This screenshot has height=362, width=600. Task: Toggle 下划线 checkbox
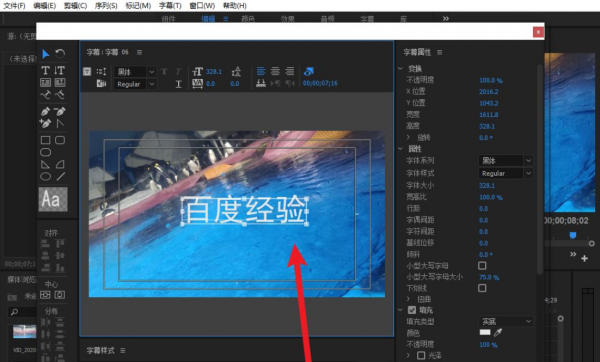pos(482,288)
